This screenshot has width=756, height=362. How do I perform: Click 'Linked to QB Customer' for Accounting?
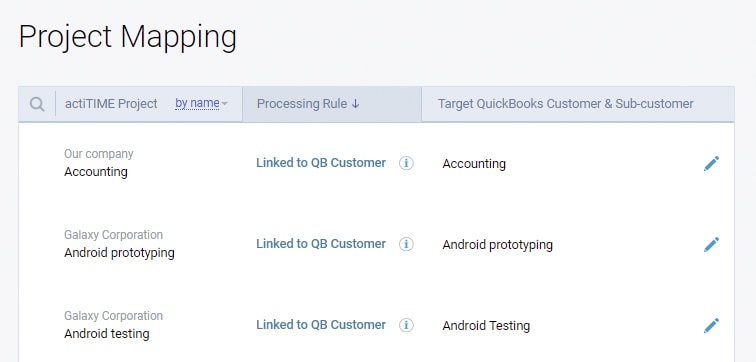pyautogui.click(x=321, y=163)
